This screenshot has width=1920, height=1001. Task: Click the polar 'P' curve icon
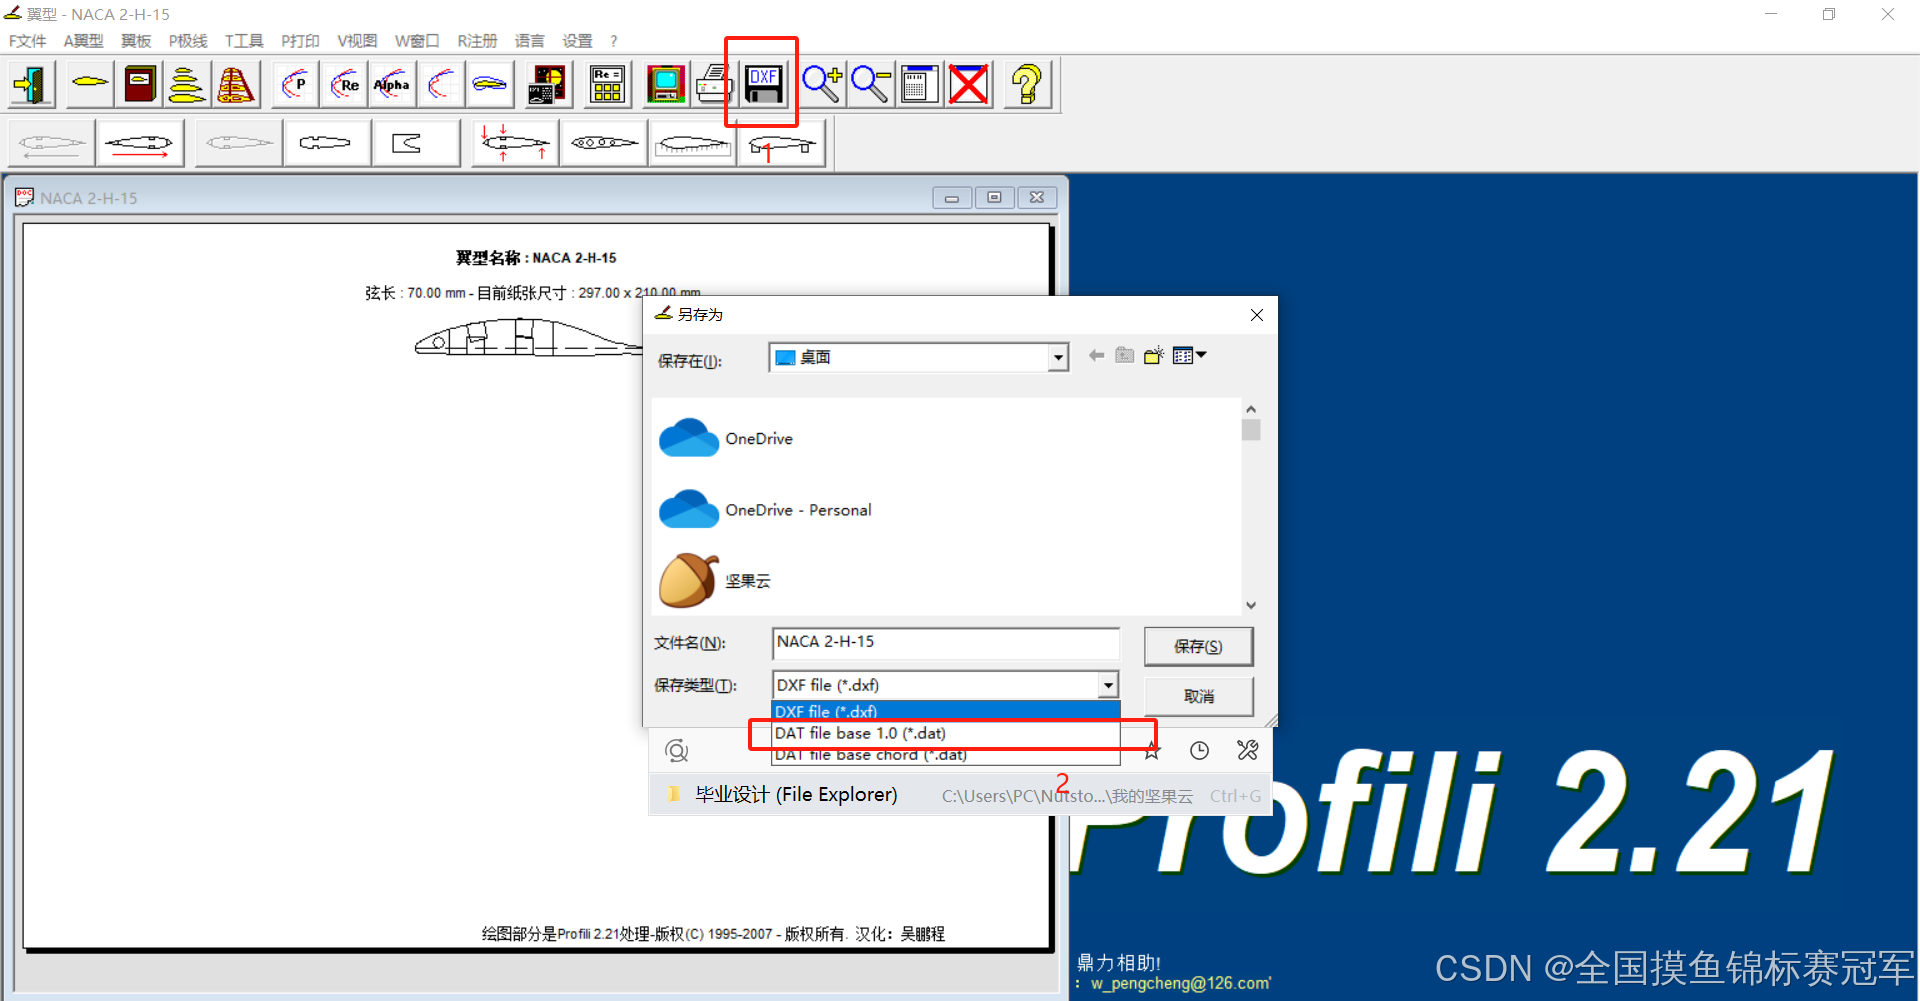coord(295,84)
